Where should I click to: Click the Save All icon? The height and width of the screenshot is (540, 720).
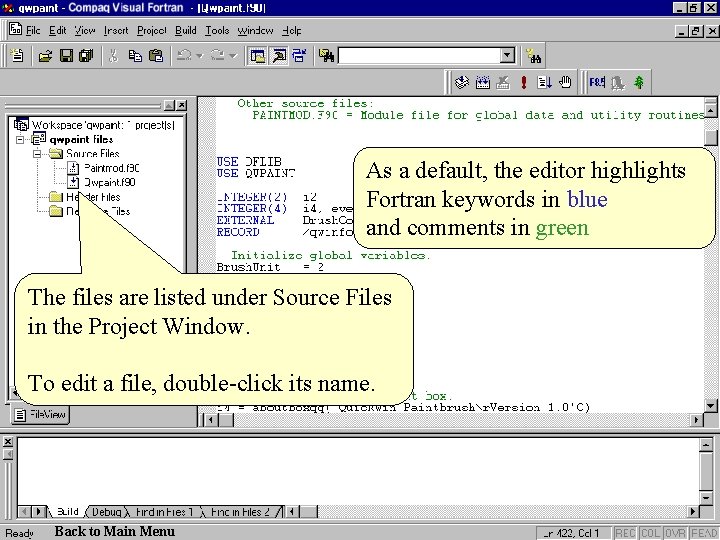pyautogui.click(x=86, y=56)
